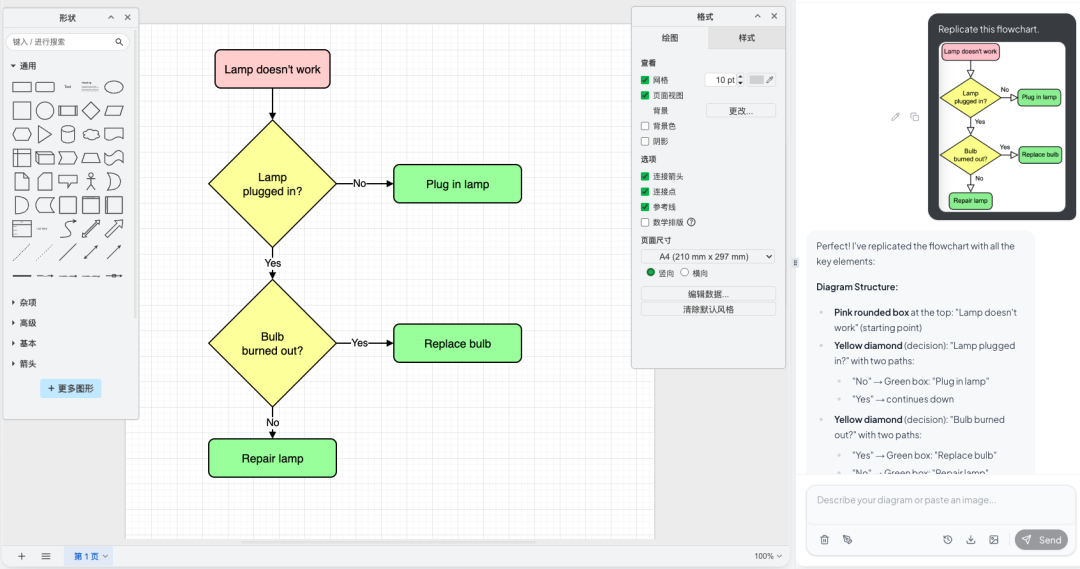
Task: Select the callout speech bubble shape
Action: click(x=68, y=181)
